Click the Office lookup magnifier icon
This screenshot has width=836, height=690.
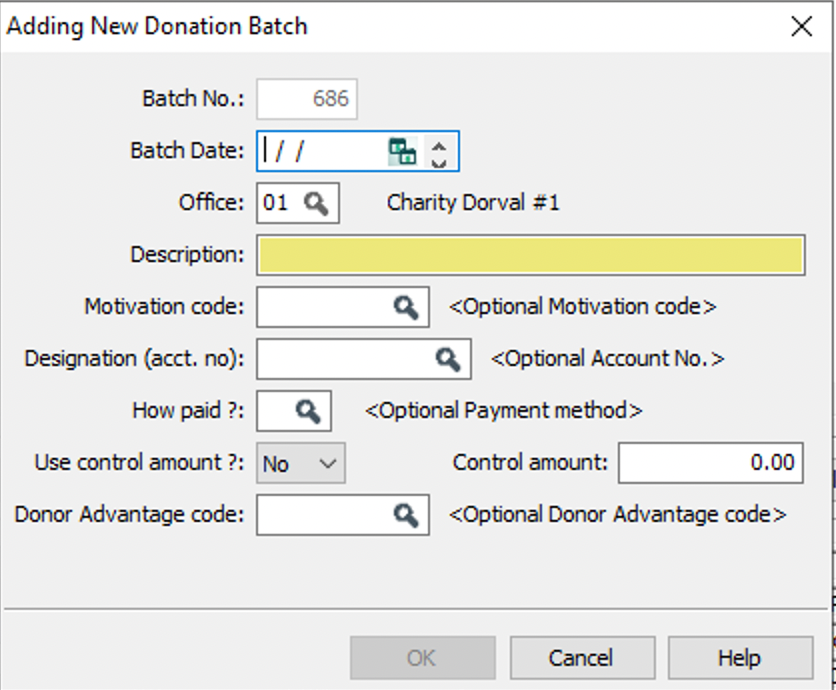[x=316, y=203]
